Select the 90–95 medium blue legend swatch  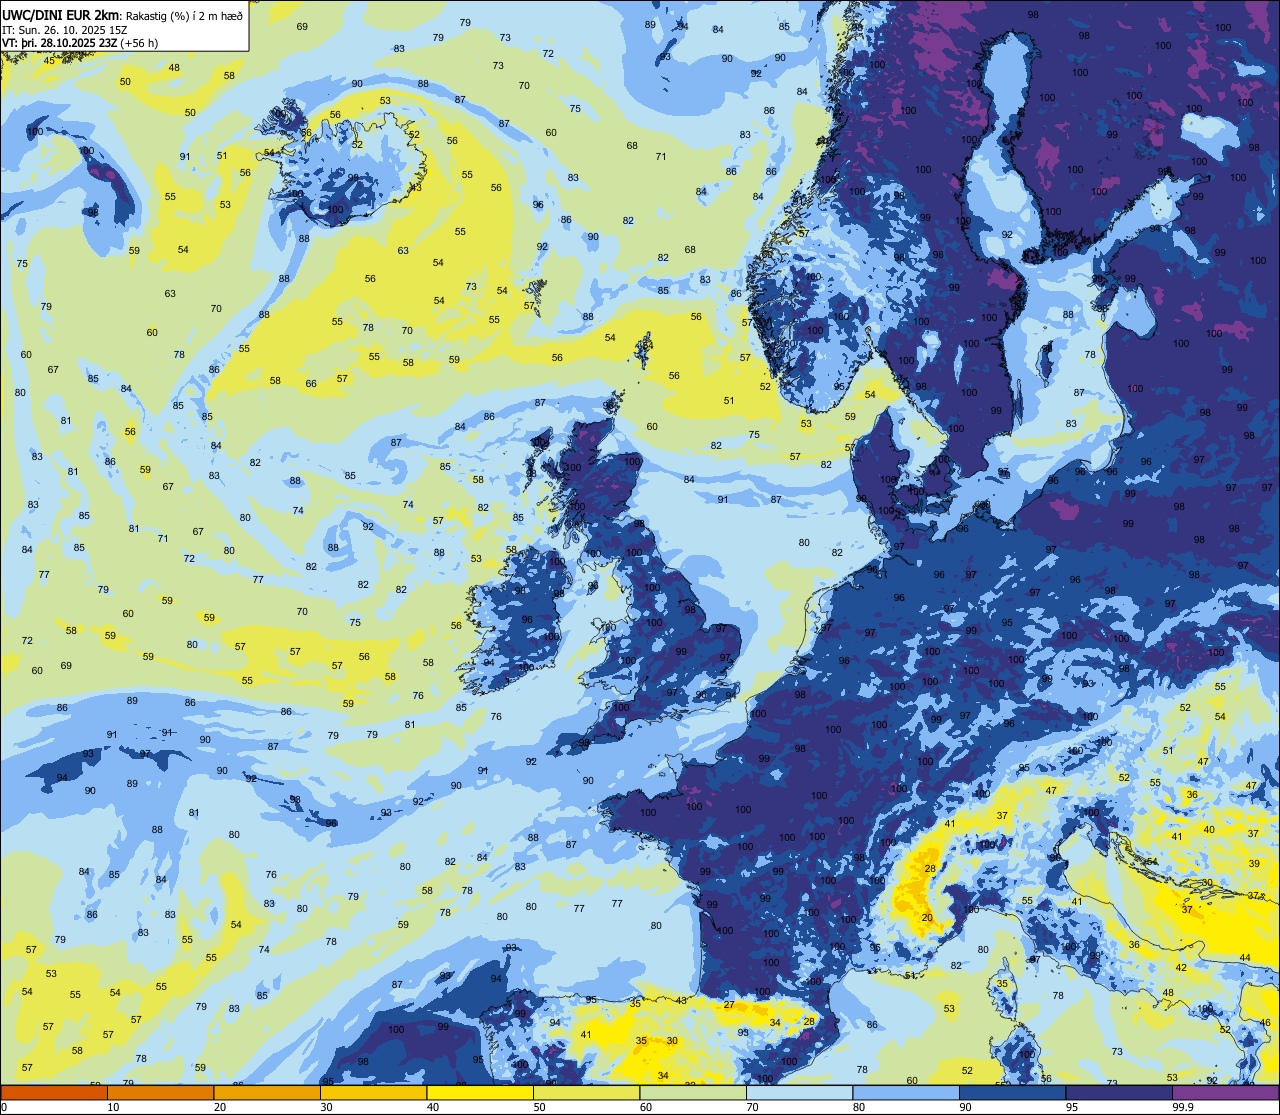(1012, 1092)
